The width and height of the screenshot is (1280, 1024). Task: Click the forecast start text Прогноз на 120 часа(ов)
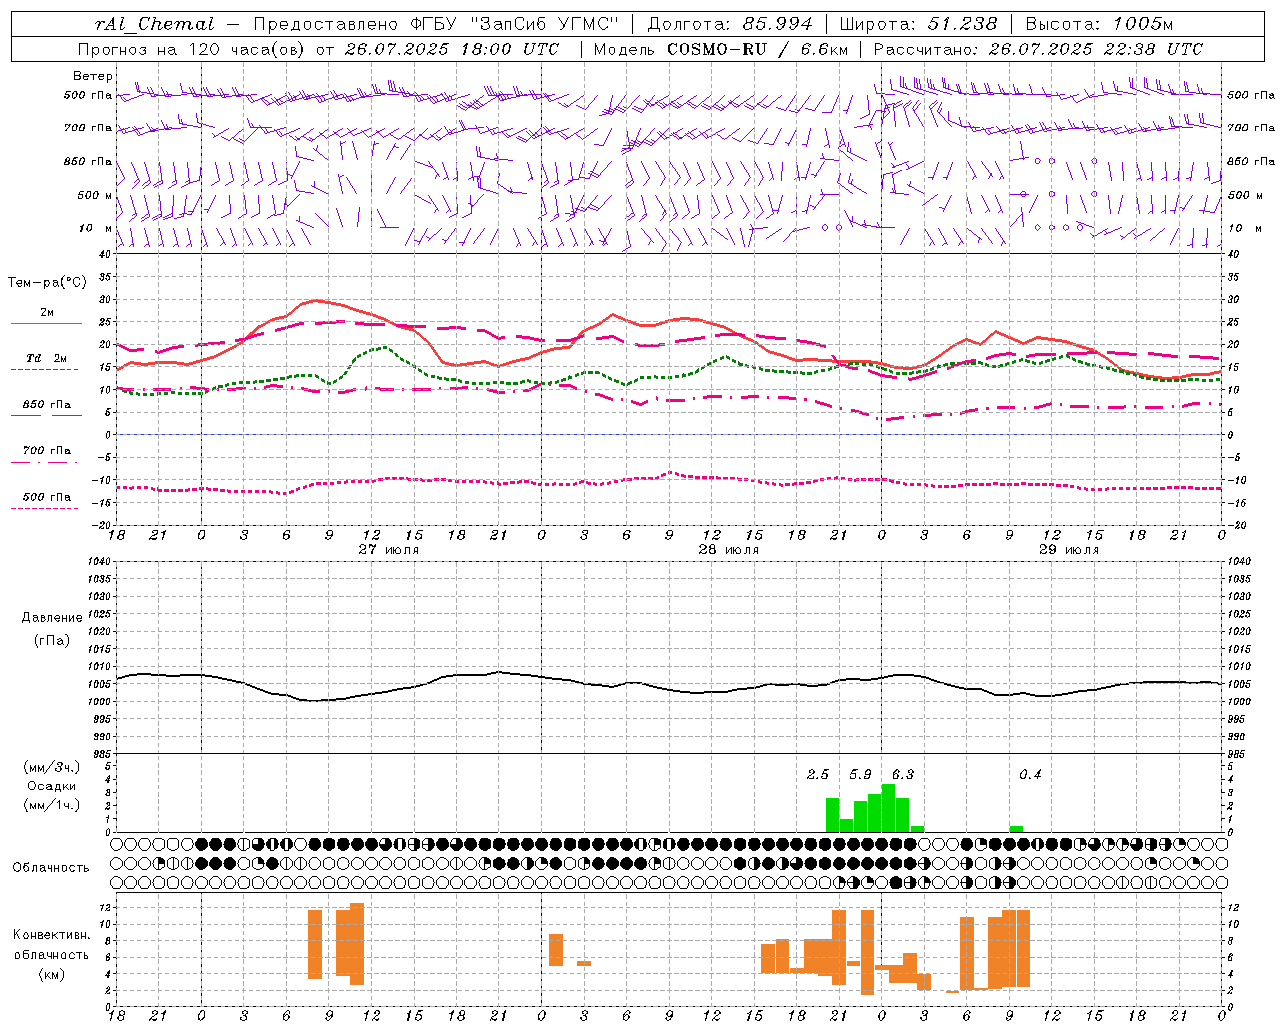(193, 49)
